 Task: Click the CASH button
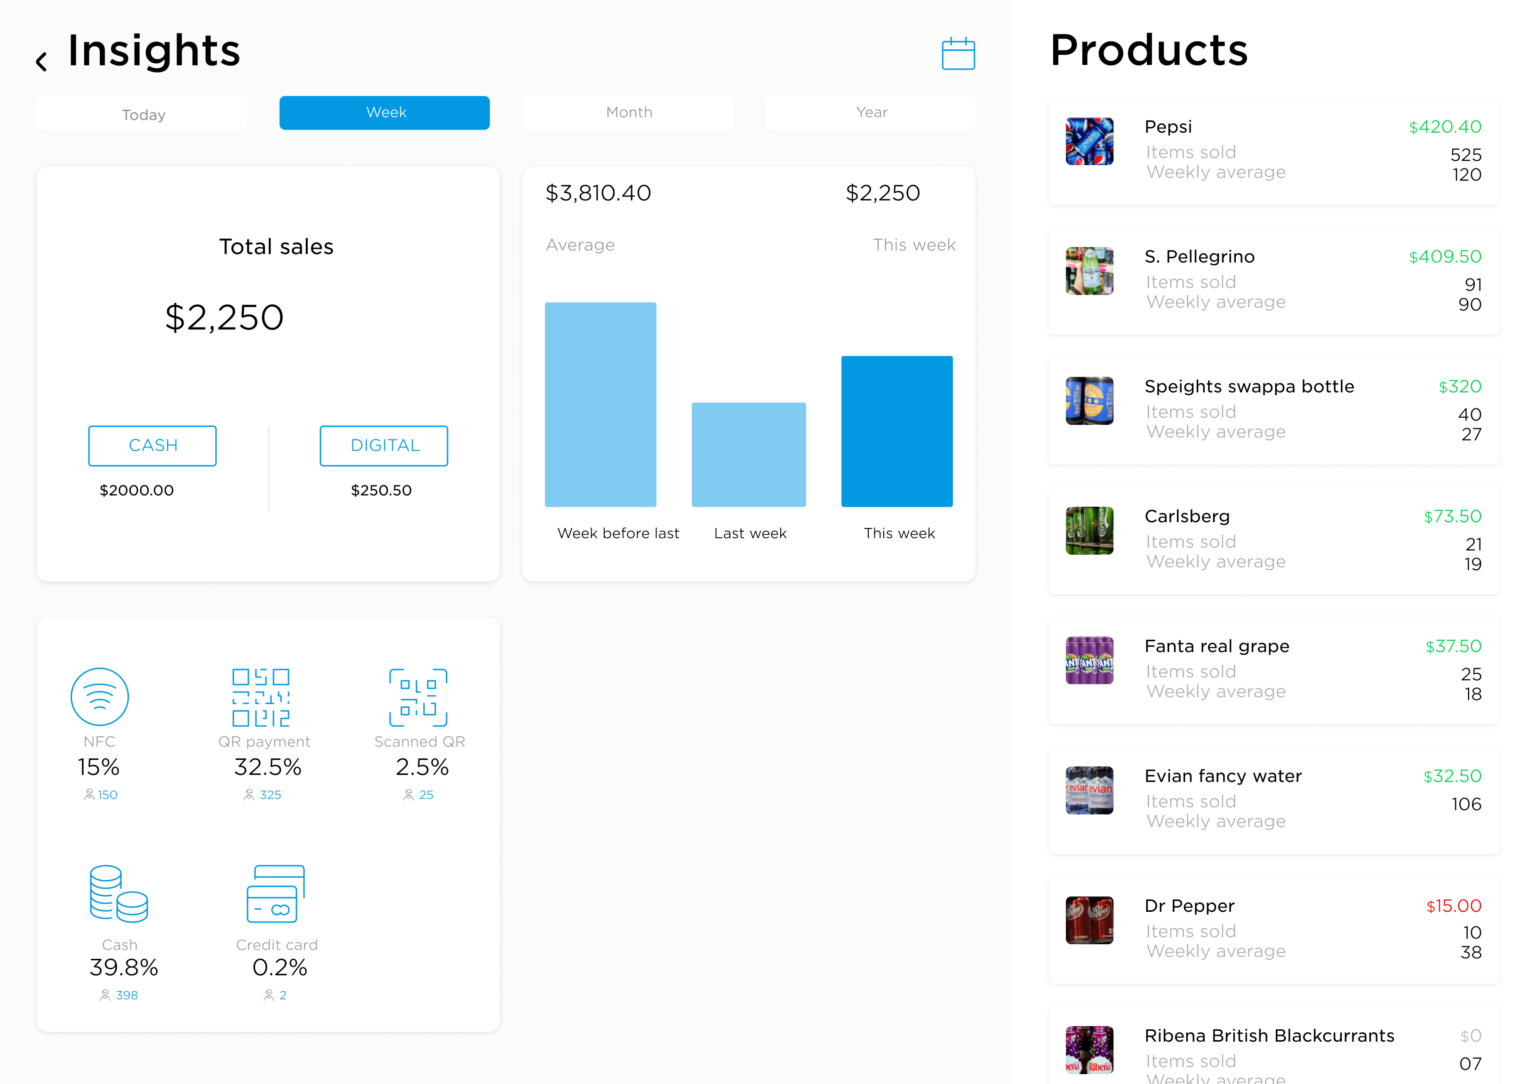[x=152, y=445]
